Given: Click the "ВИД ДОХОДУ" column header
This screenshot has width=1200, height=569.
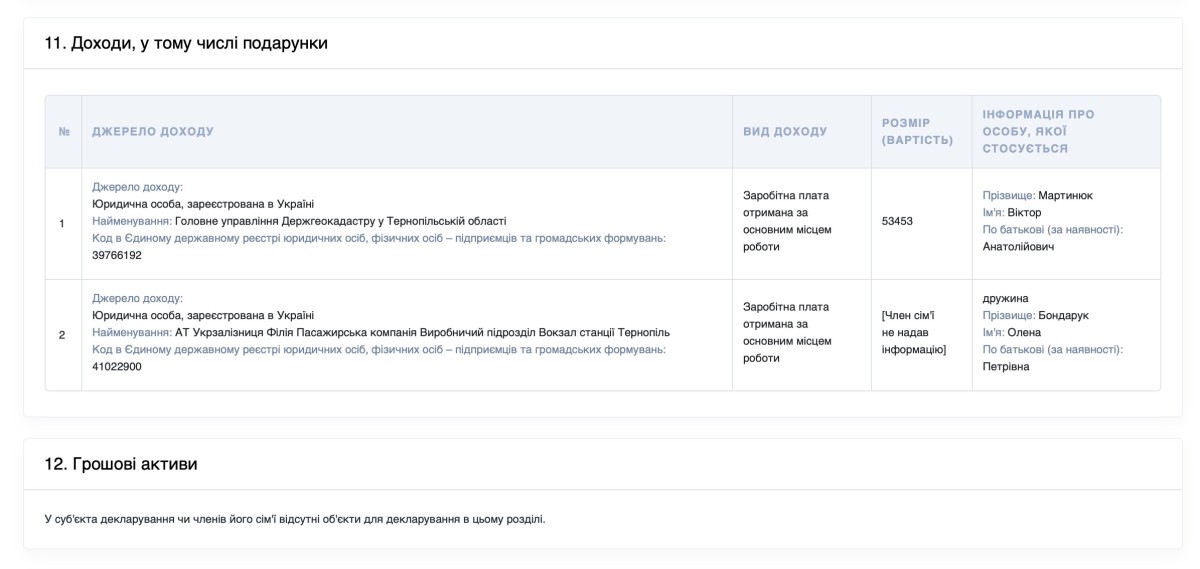Looking at the screenshot, I should tap(785, 132).
